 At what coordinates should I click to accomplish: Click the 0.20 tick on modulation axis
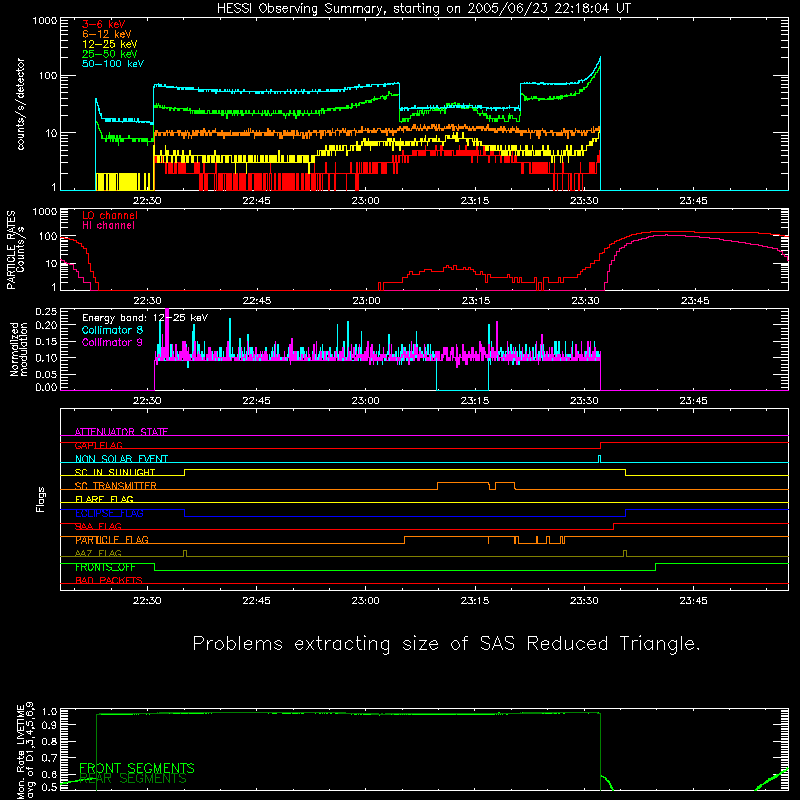[46, 325]
